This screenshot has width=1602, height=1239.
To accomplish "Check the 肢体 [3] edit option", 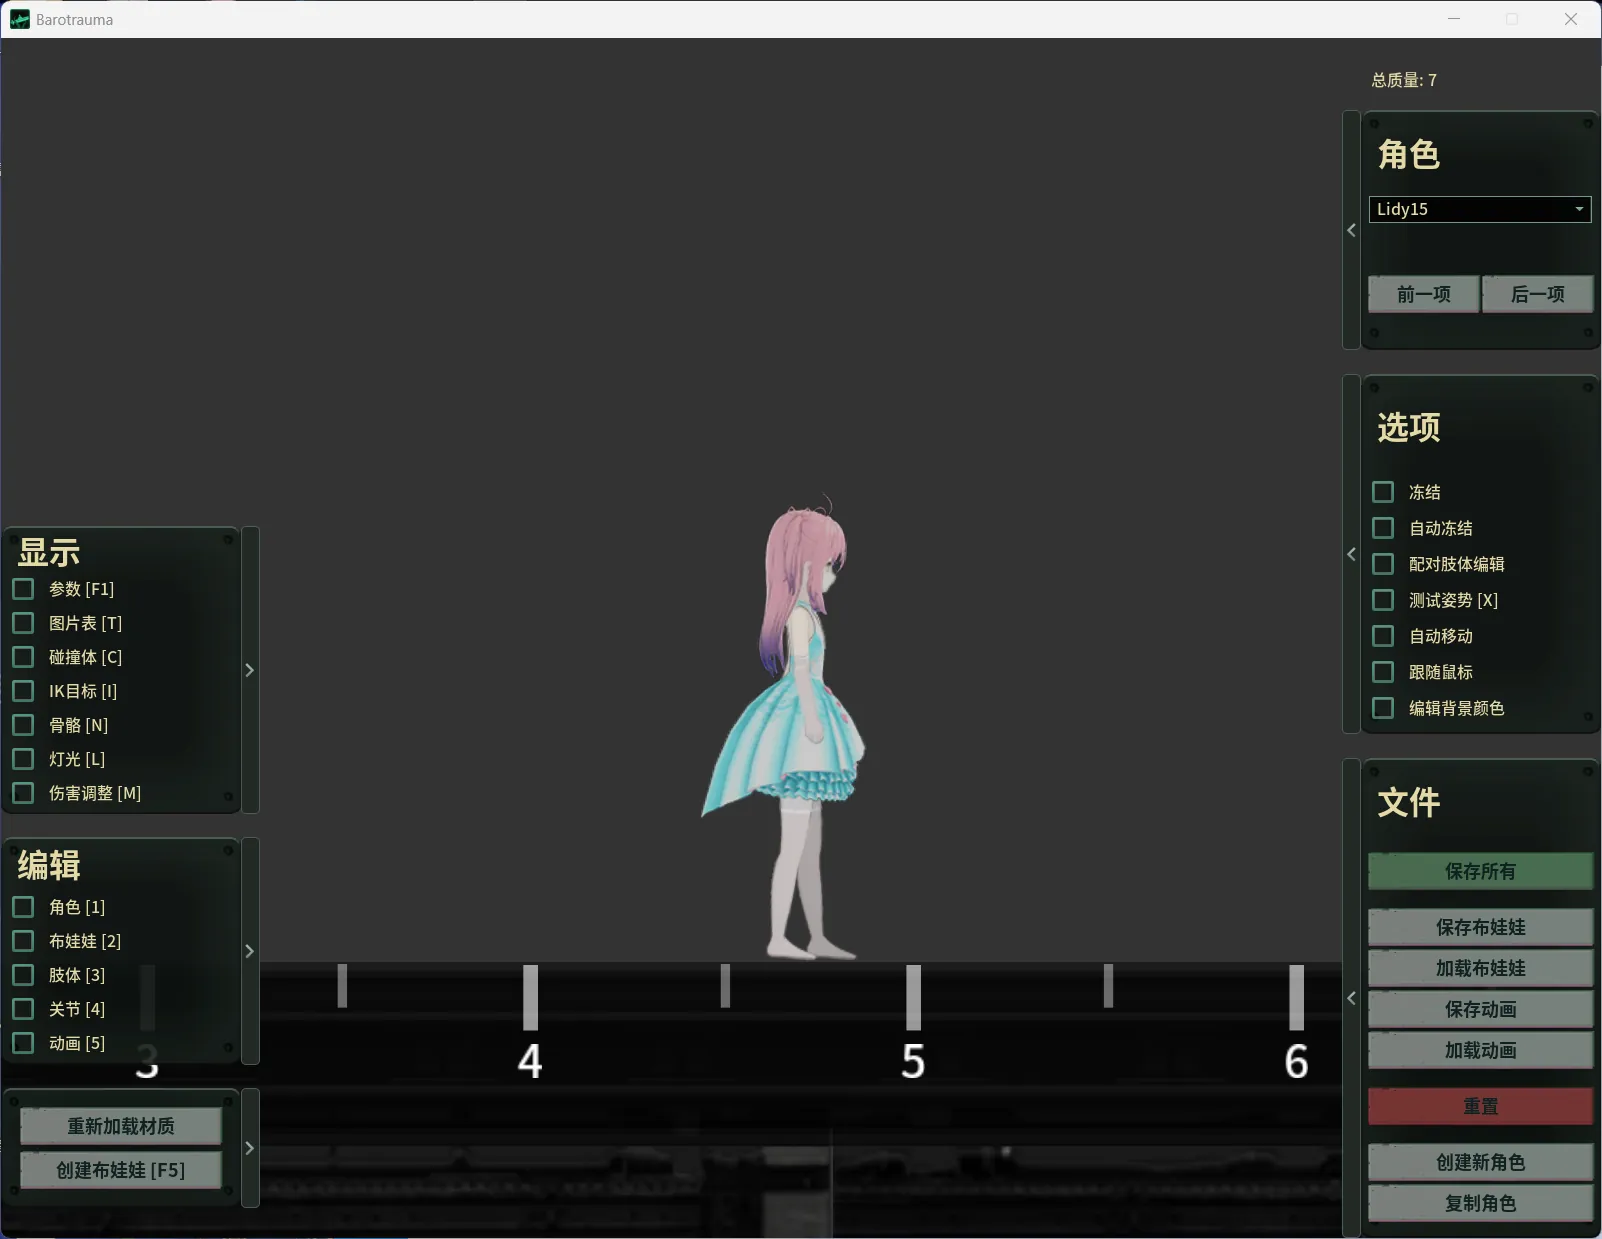I will (x=23, y=975).
